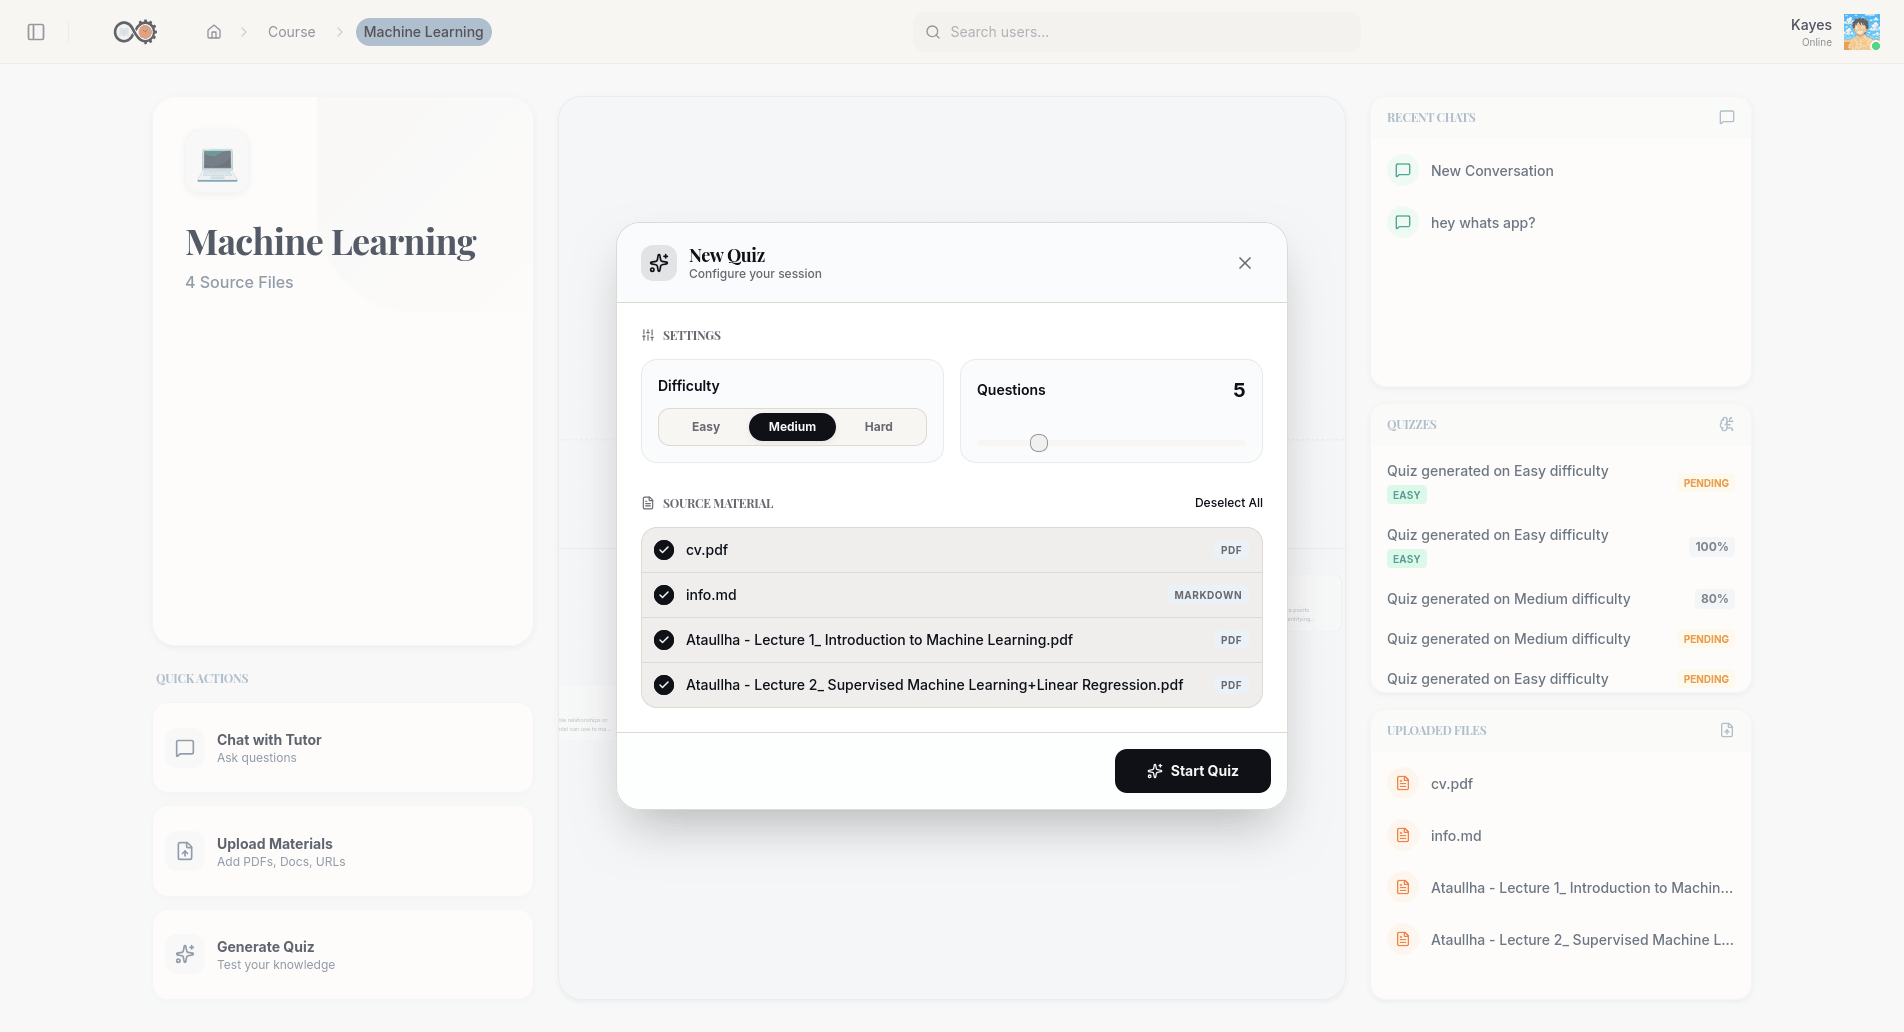Click cv.pdf file icon in Uploaded Files
Screen dimensions: 1904x1032
pos(1403,783)
